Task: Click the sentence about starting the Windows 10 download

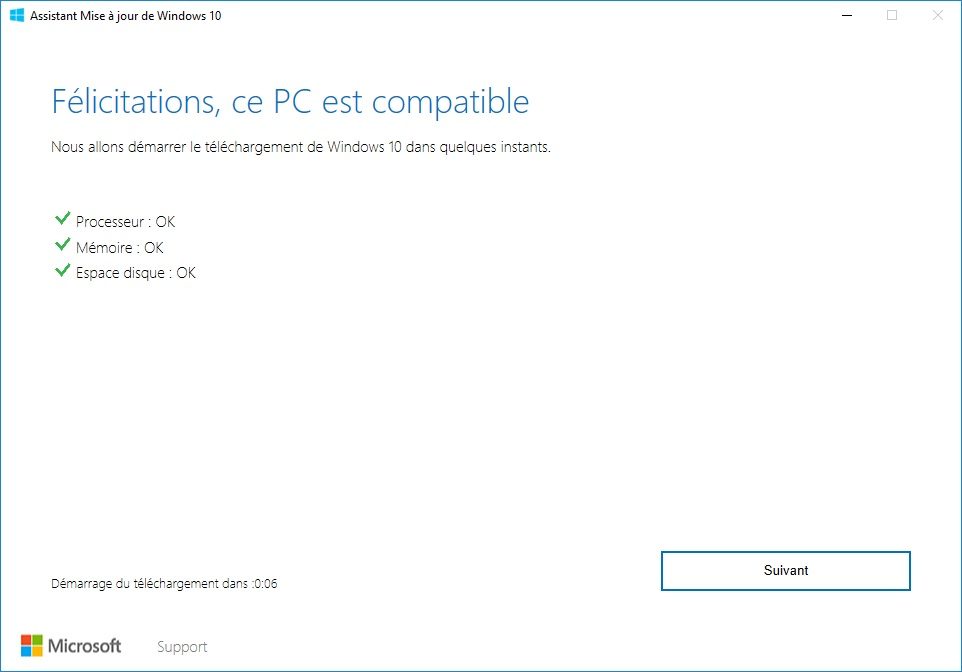Action: (301, 147)
